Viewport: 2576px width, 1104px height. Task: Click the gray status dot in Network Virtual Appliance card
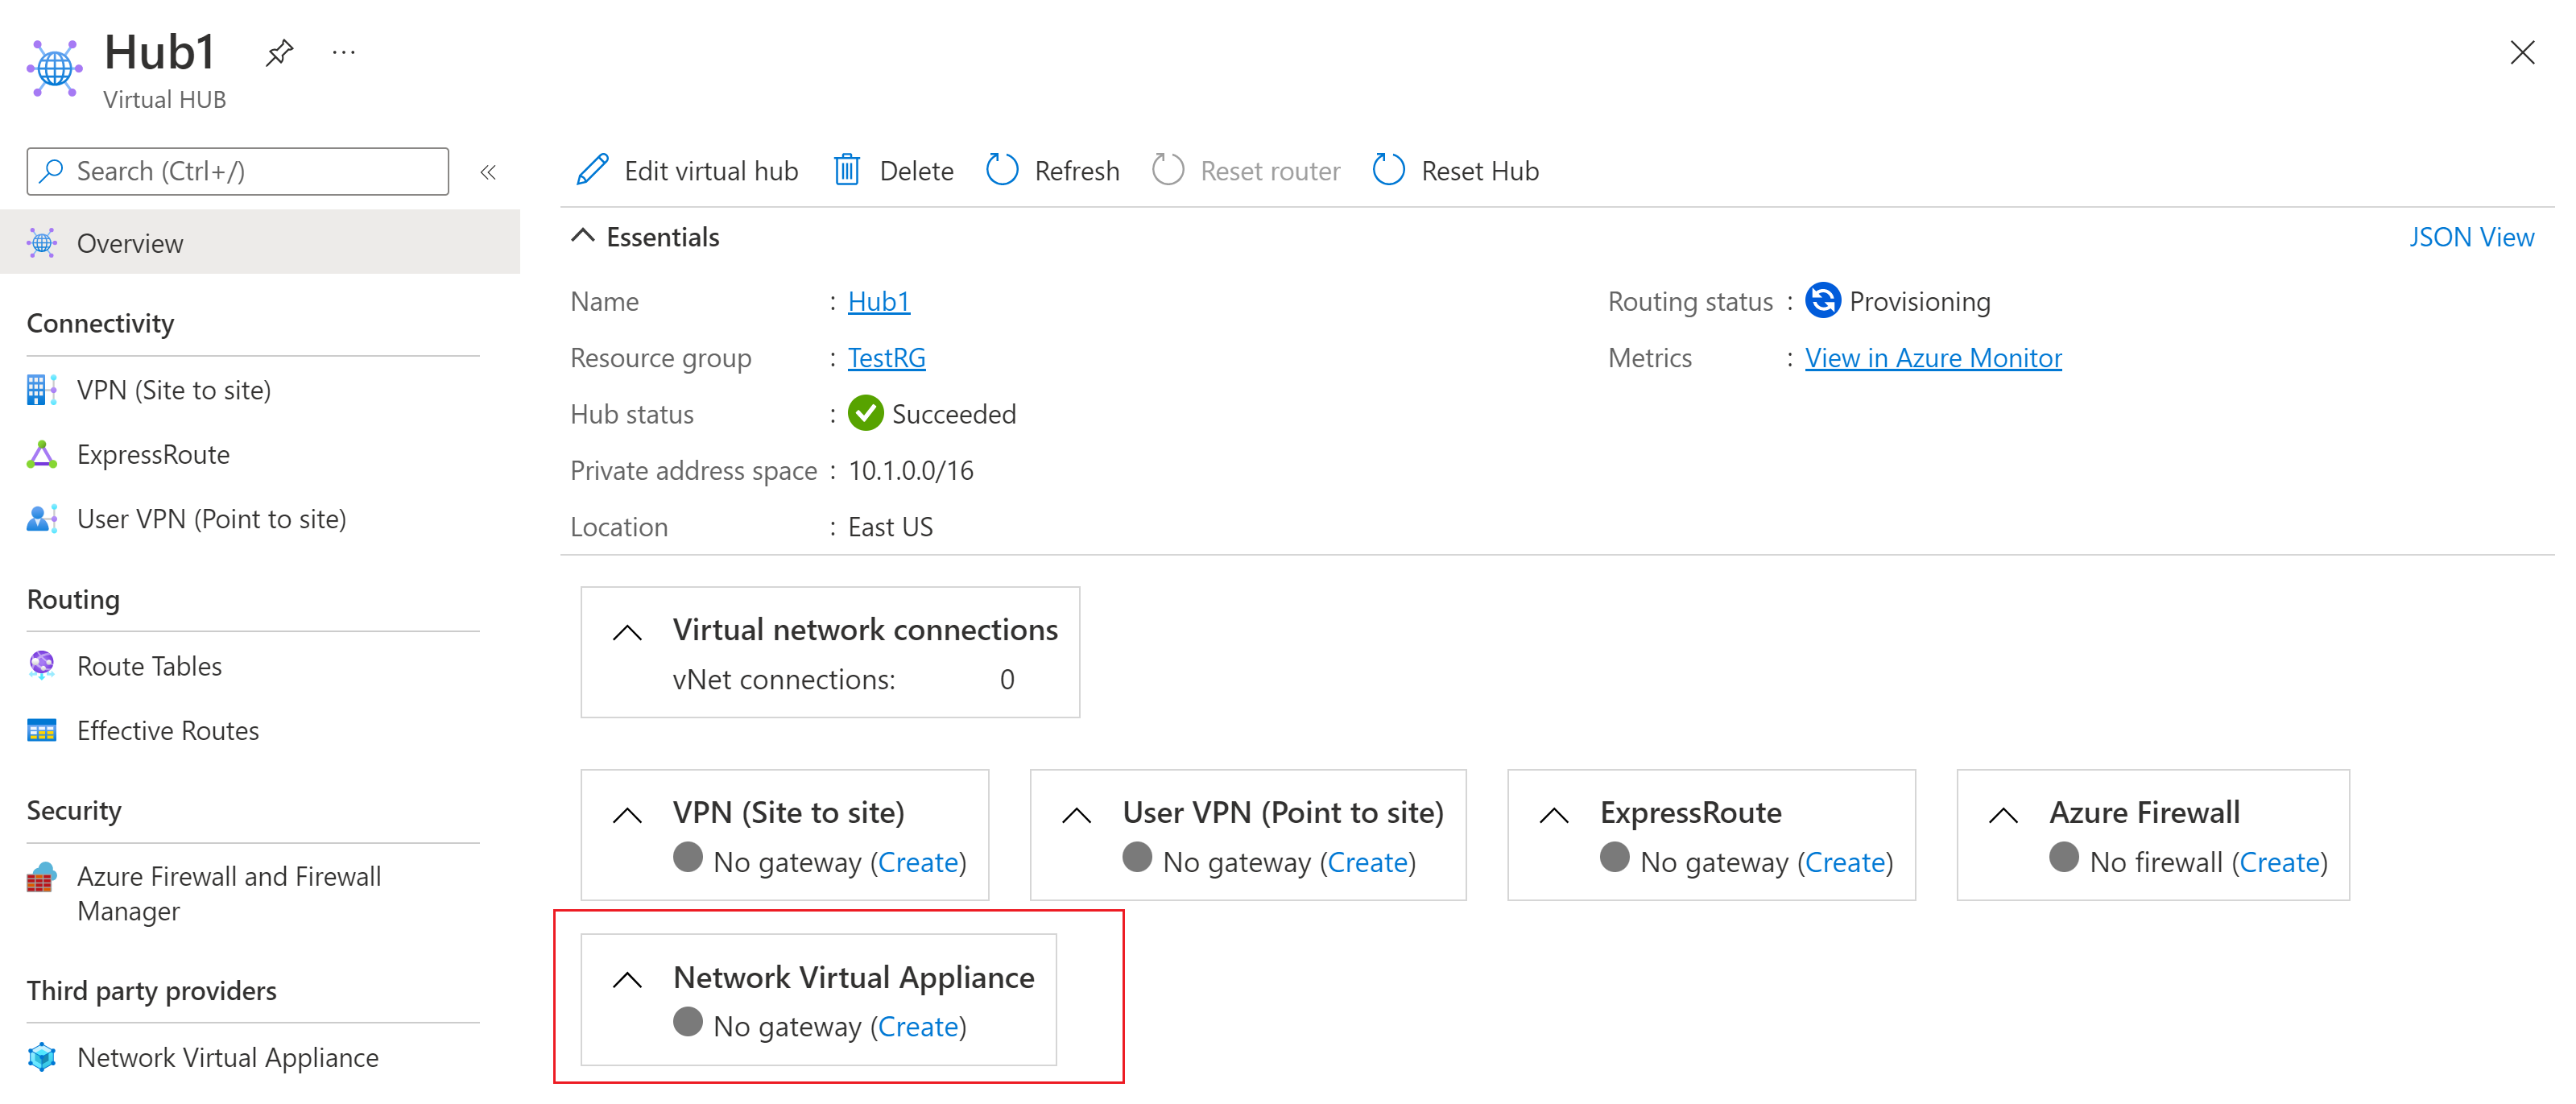click(688, 1022)
